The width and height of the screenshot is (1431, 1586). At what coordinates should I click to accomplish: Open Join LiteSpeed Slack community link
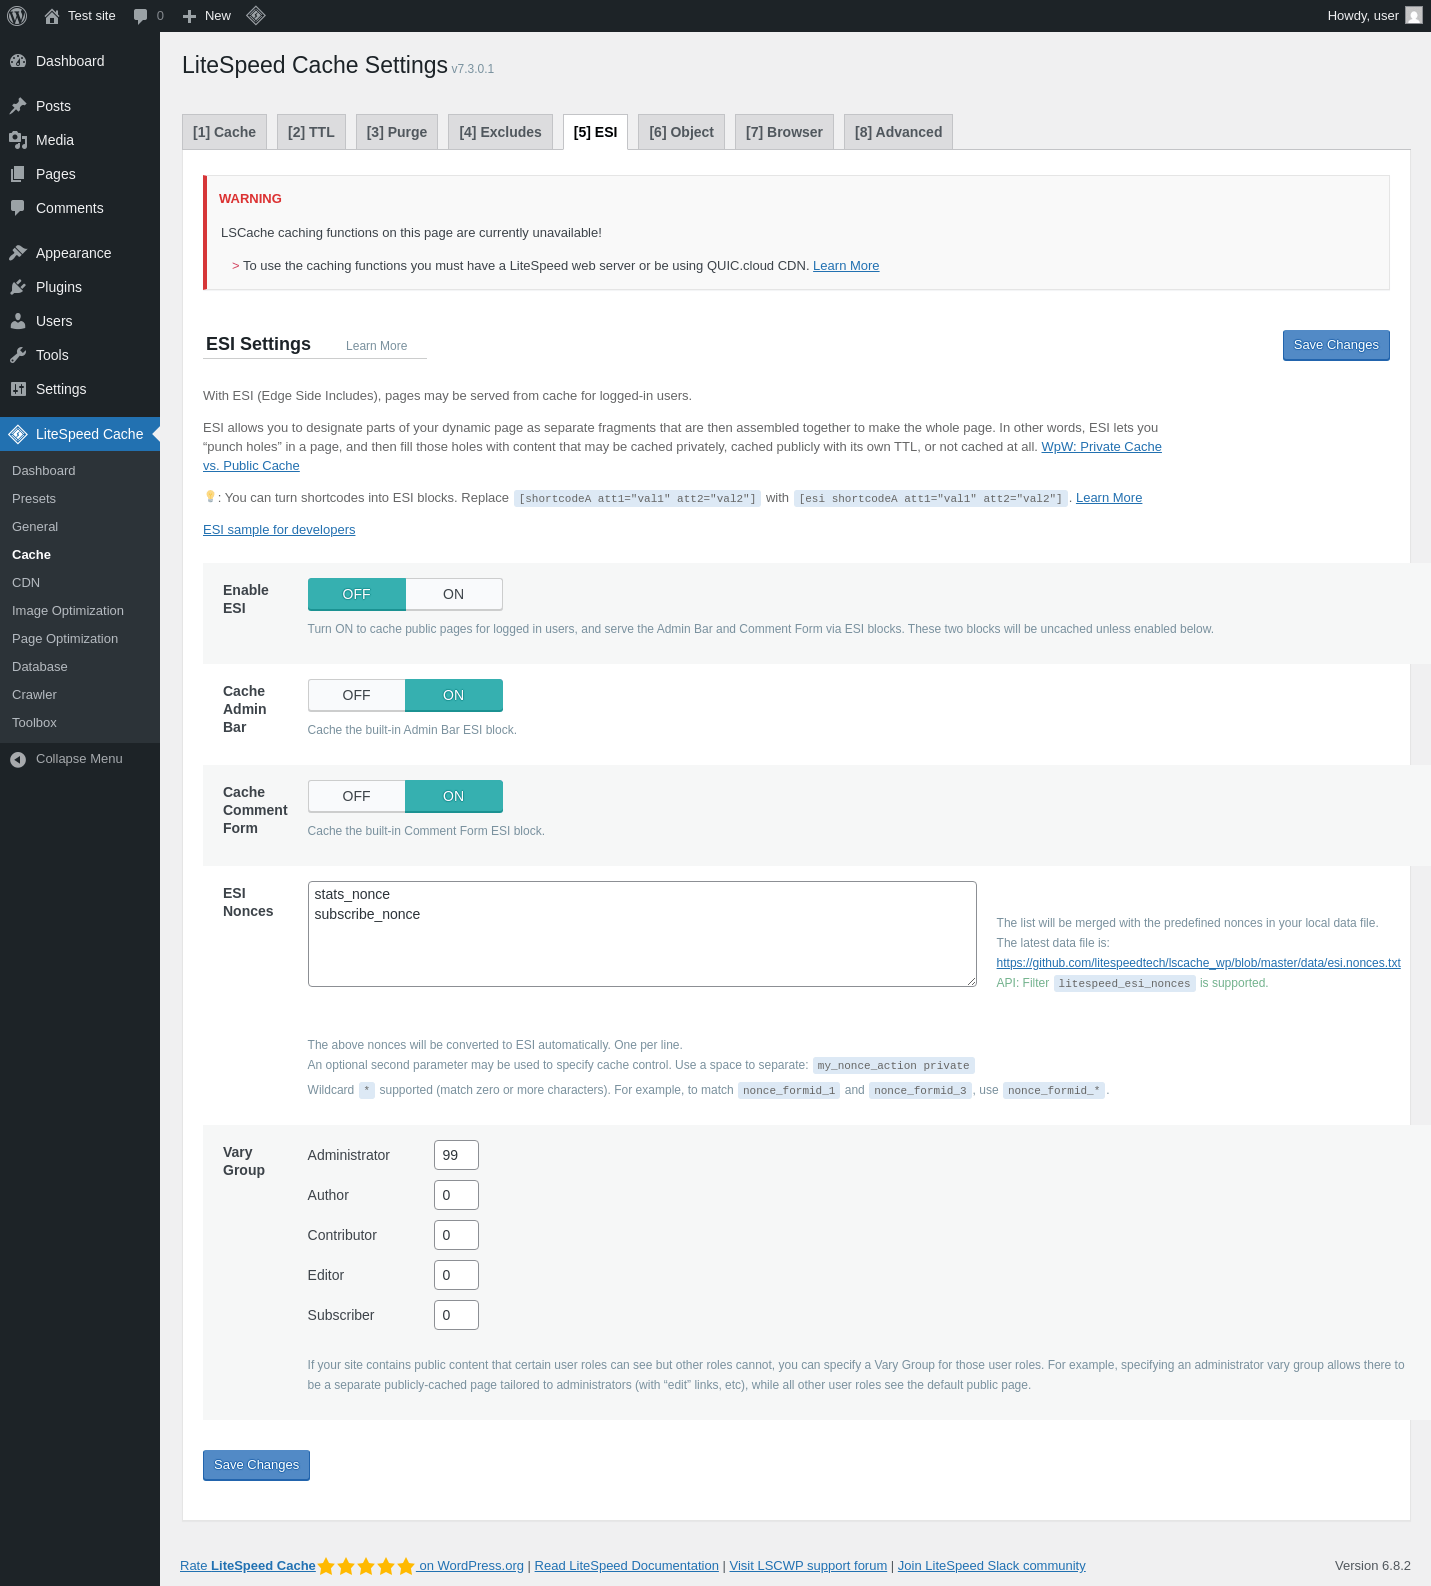coord(991,1566)
